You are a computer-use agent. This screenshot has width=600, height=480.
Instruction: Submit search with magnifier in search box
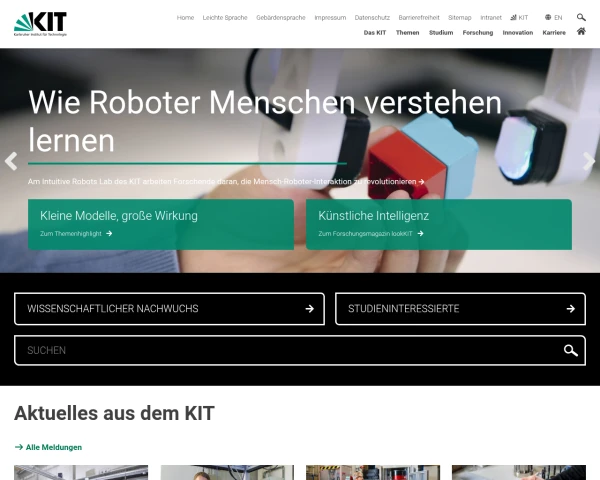[570, 350]
